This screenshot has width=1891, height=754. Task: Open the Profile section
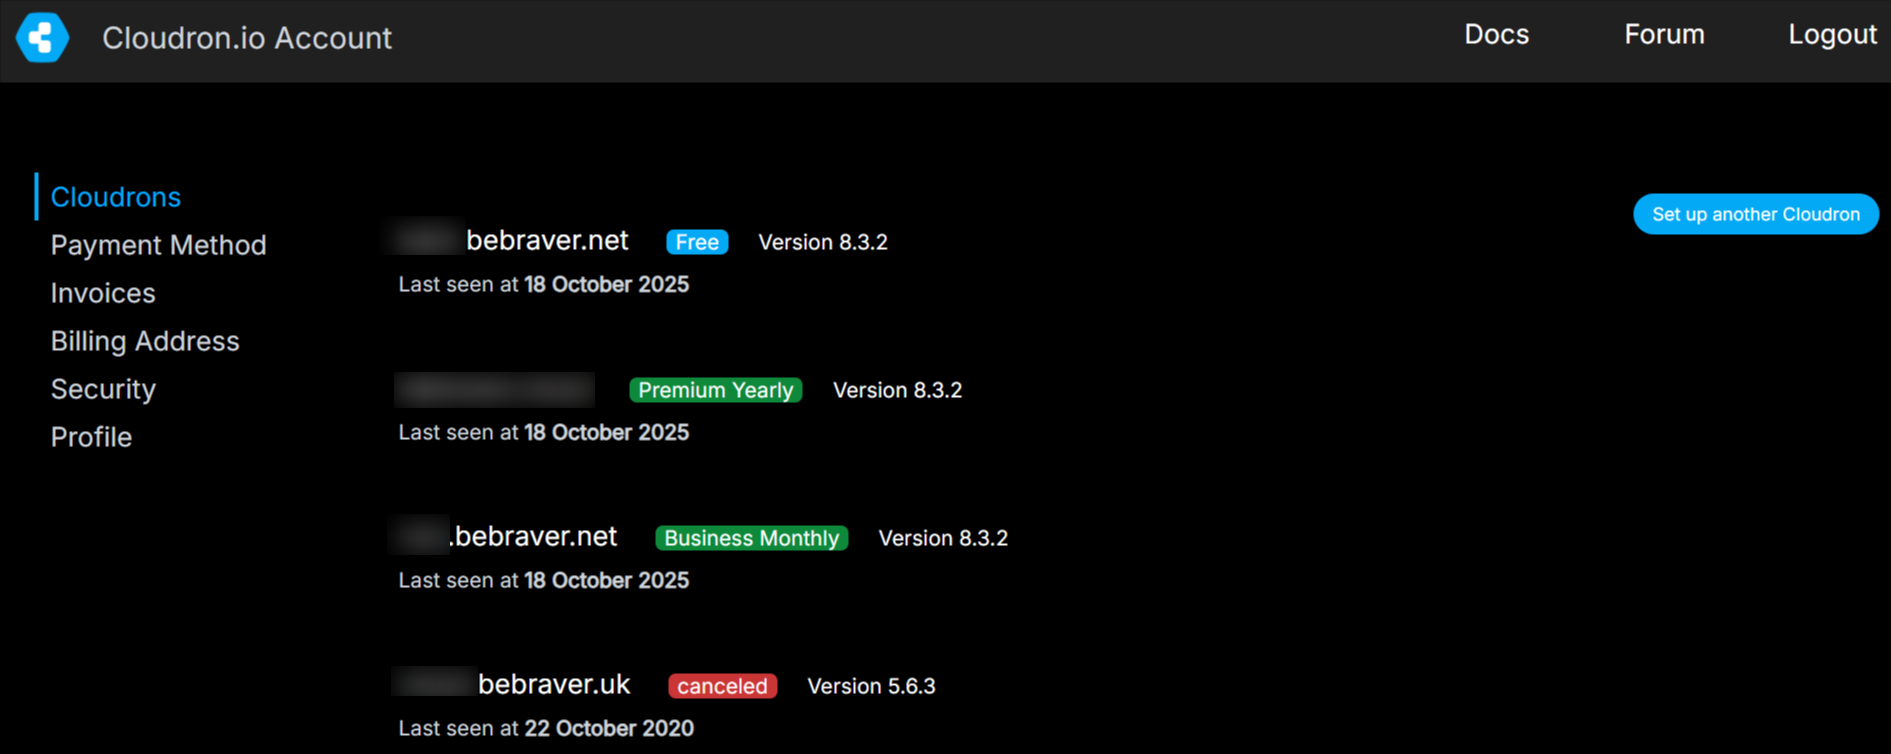[91, 437]
